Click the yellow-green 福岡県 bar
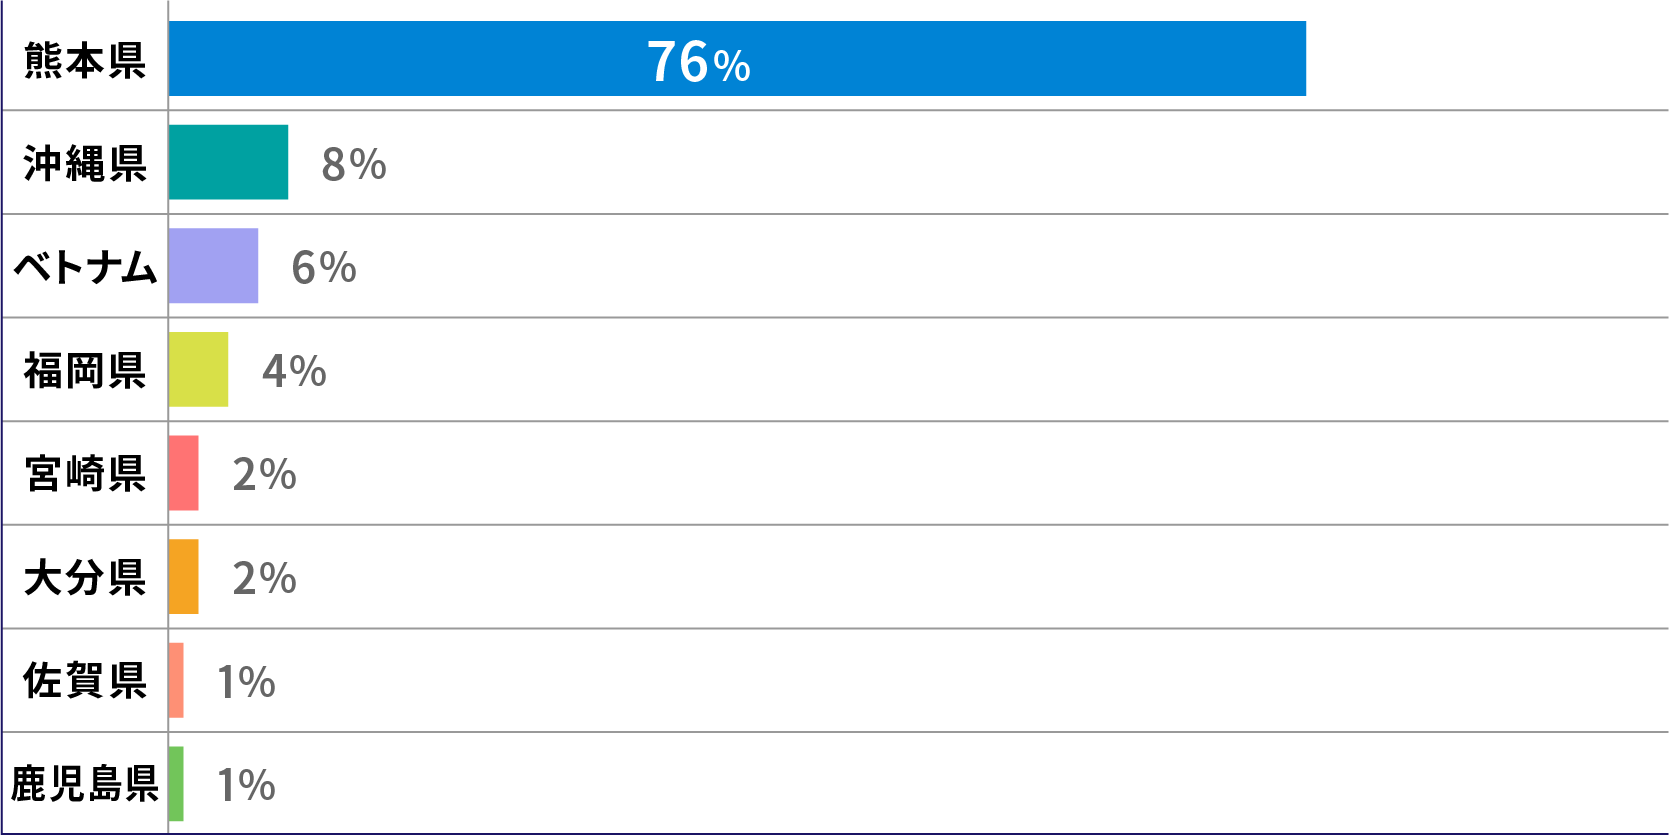 pos(198,369)
